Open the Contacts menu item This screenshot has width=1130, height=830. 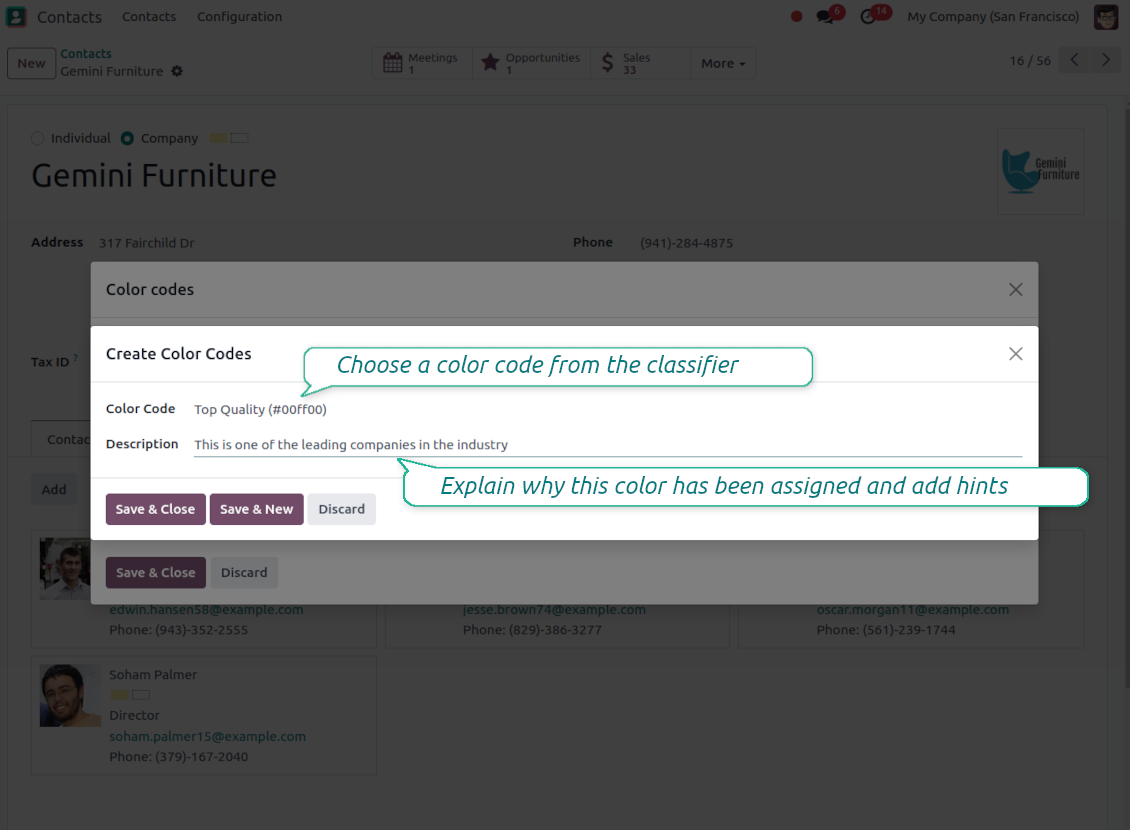pyautogui.click(x=149, y=17)
